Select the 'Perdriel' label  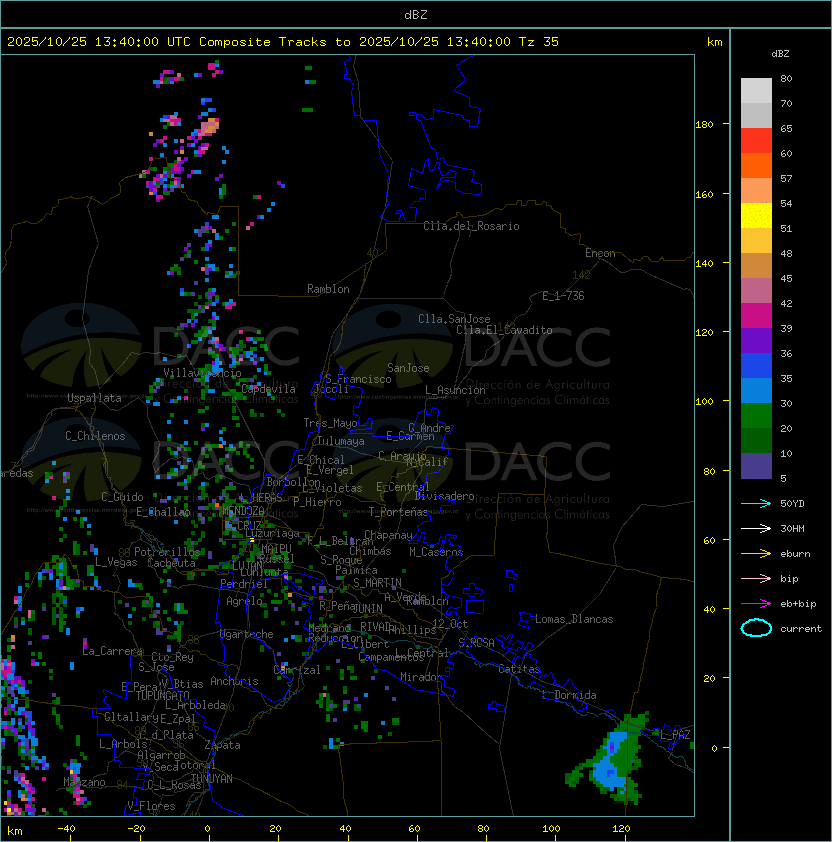244,584
